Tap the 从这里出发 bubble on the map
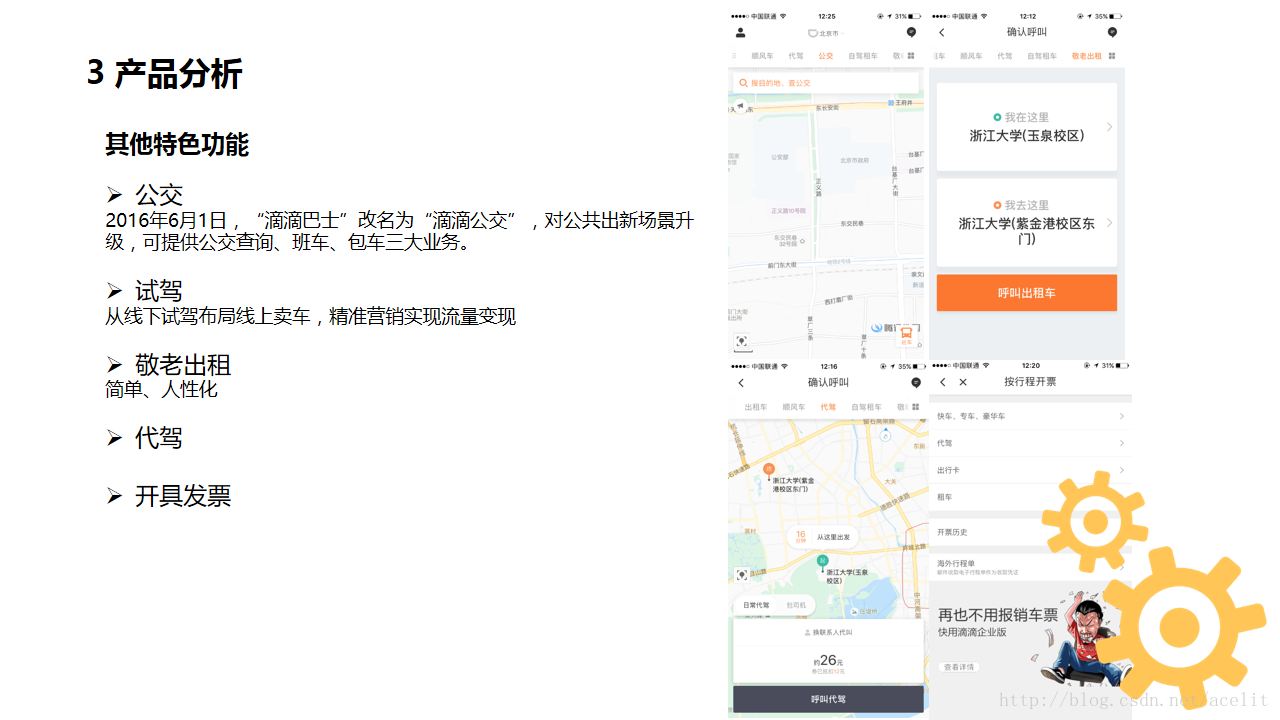Image resolution: width=1280 pixels, height=720 pixels. (823, 537)
